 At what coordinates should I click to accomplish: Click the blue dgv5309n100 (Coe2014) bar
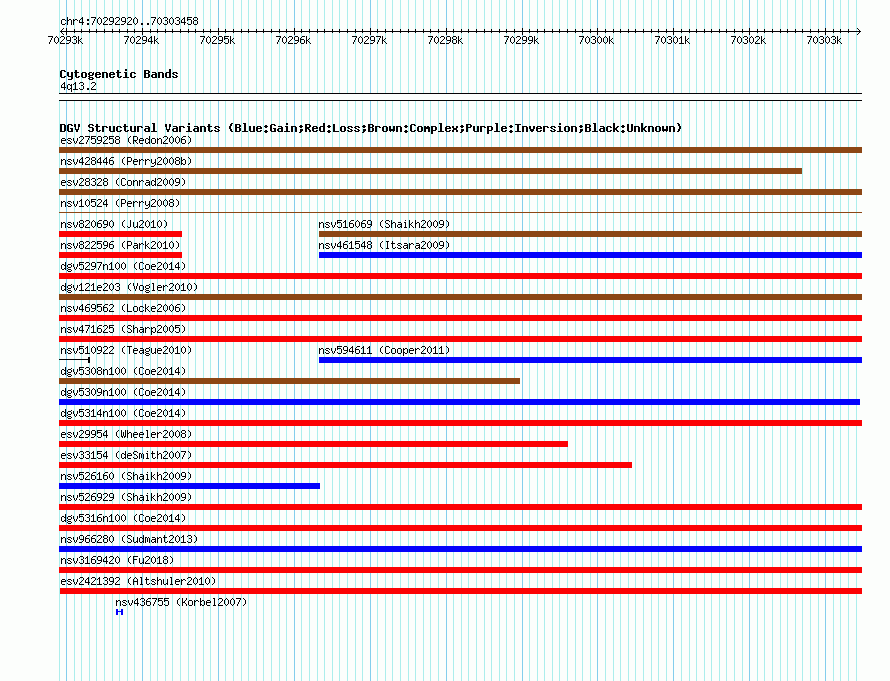(x=459, y=402)
